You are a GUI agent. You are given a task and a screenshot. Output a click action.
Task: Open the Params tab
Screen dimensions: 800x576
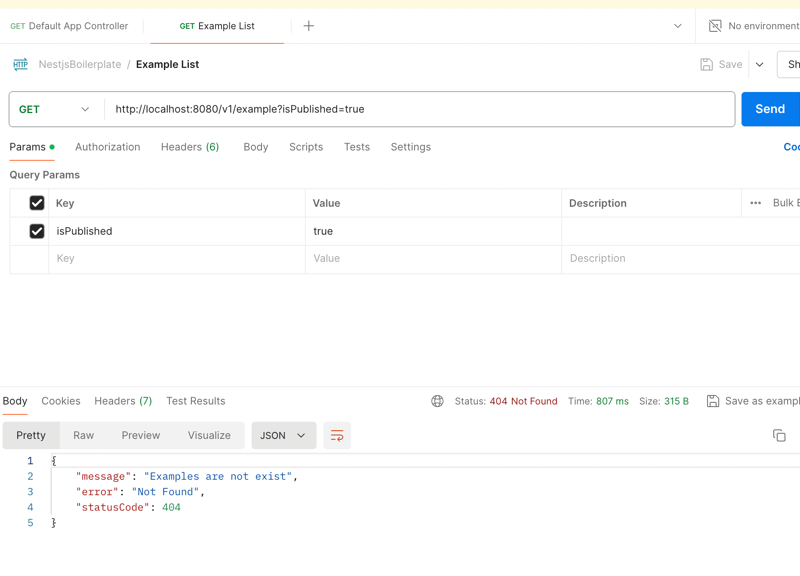(x=32, y=147)
